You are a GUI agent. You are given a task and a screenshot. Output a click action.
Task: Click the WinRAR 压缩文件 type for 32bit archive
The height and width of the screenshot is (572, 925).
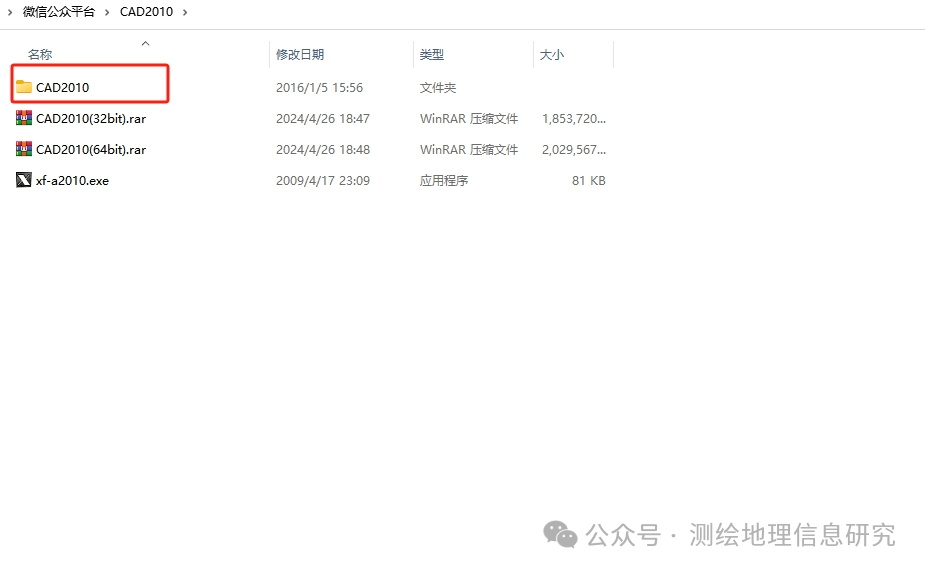point(469,119)
